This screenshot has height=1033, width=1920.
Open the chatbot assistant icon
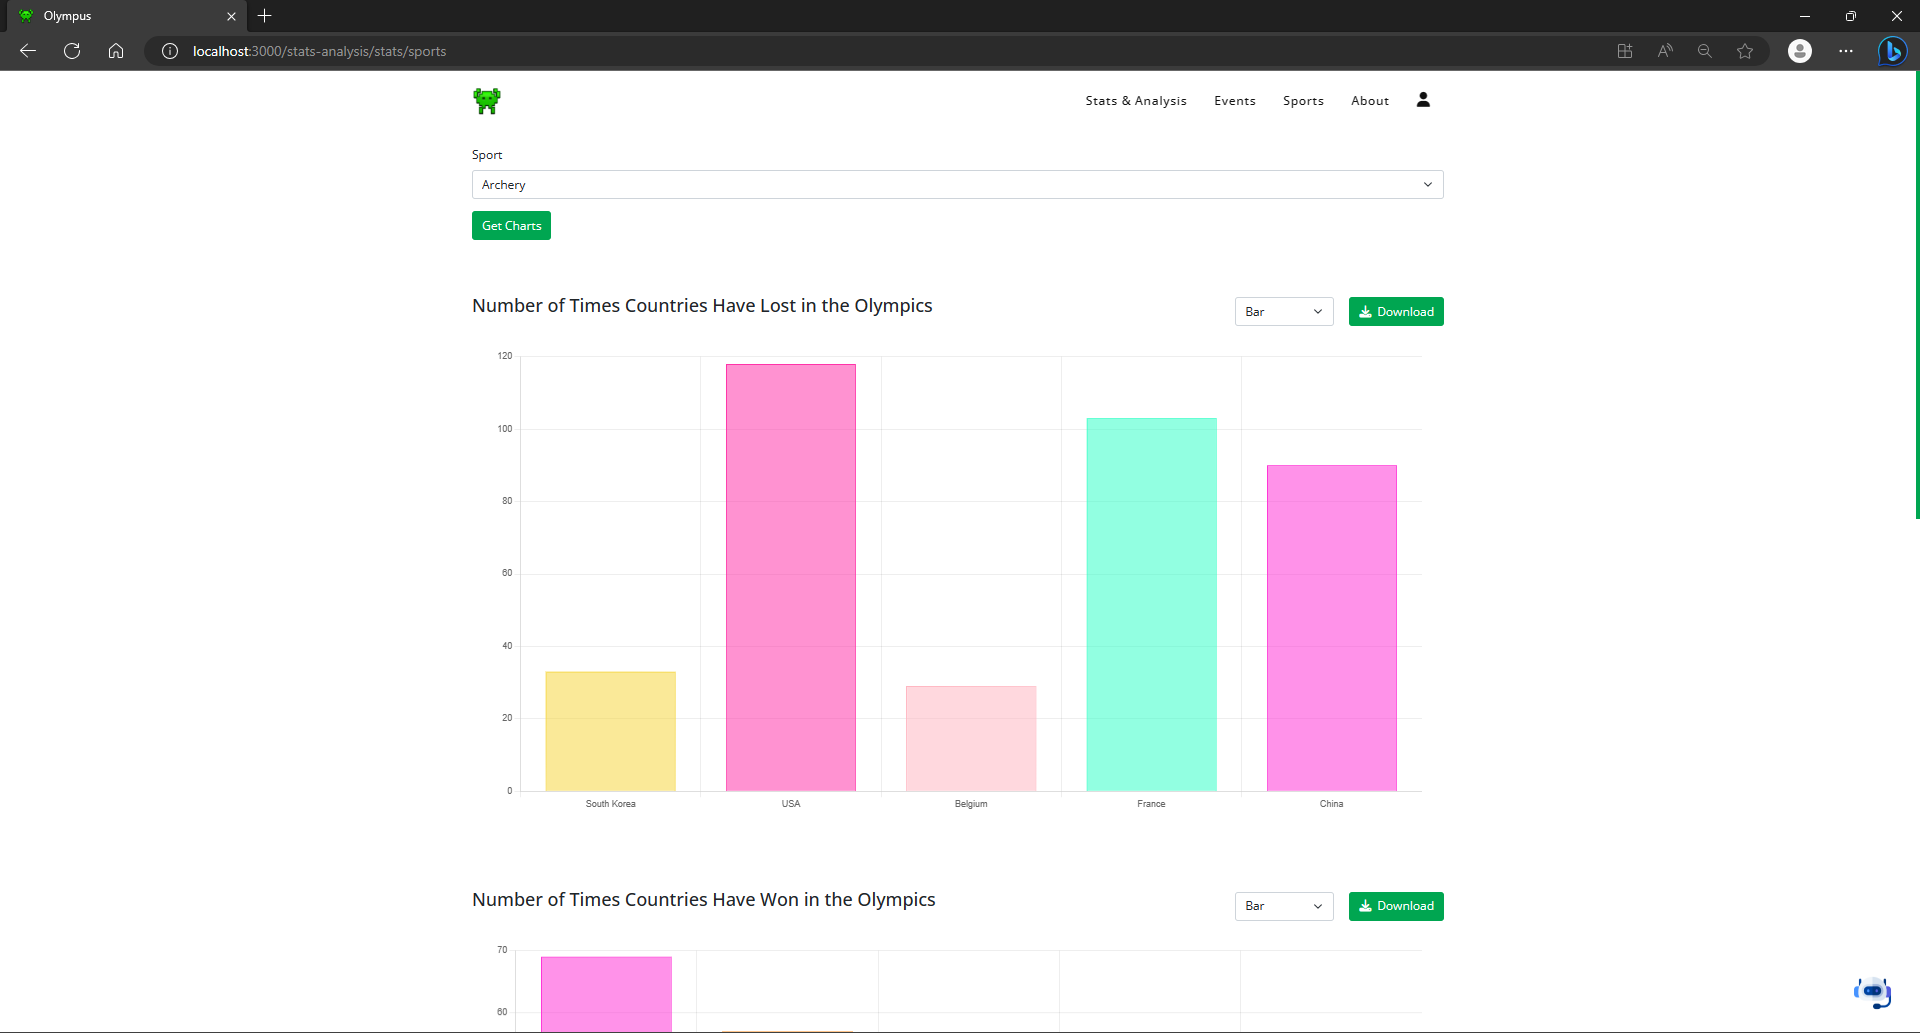tap(1872, 991)
